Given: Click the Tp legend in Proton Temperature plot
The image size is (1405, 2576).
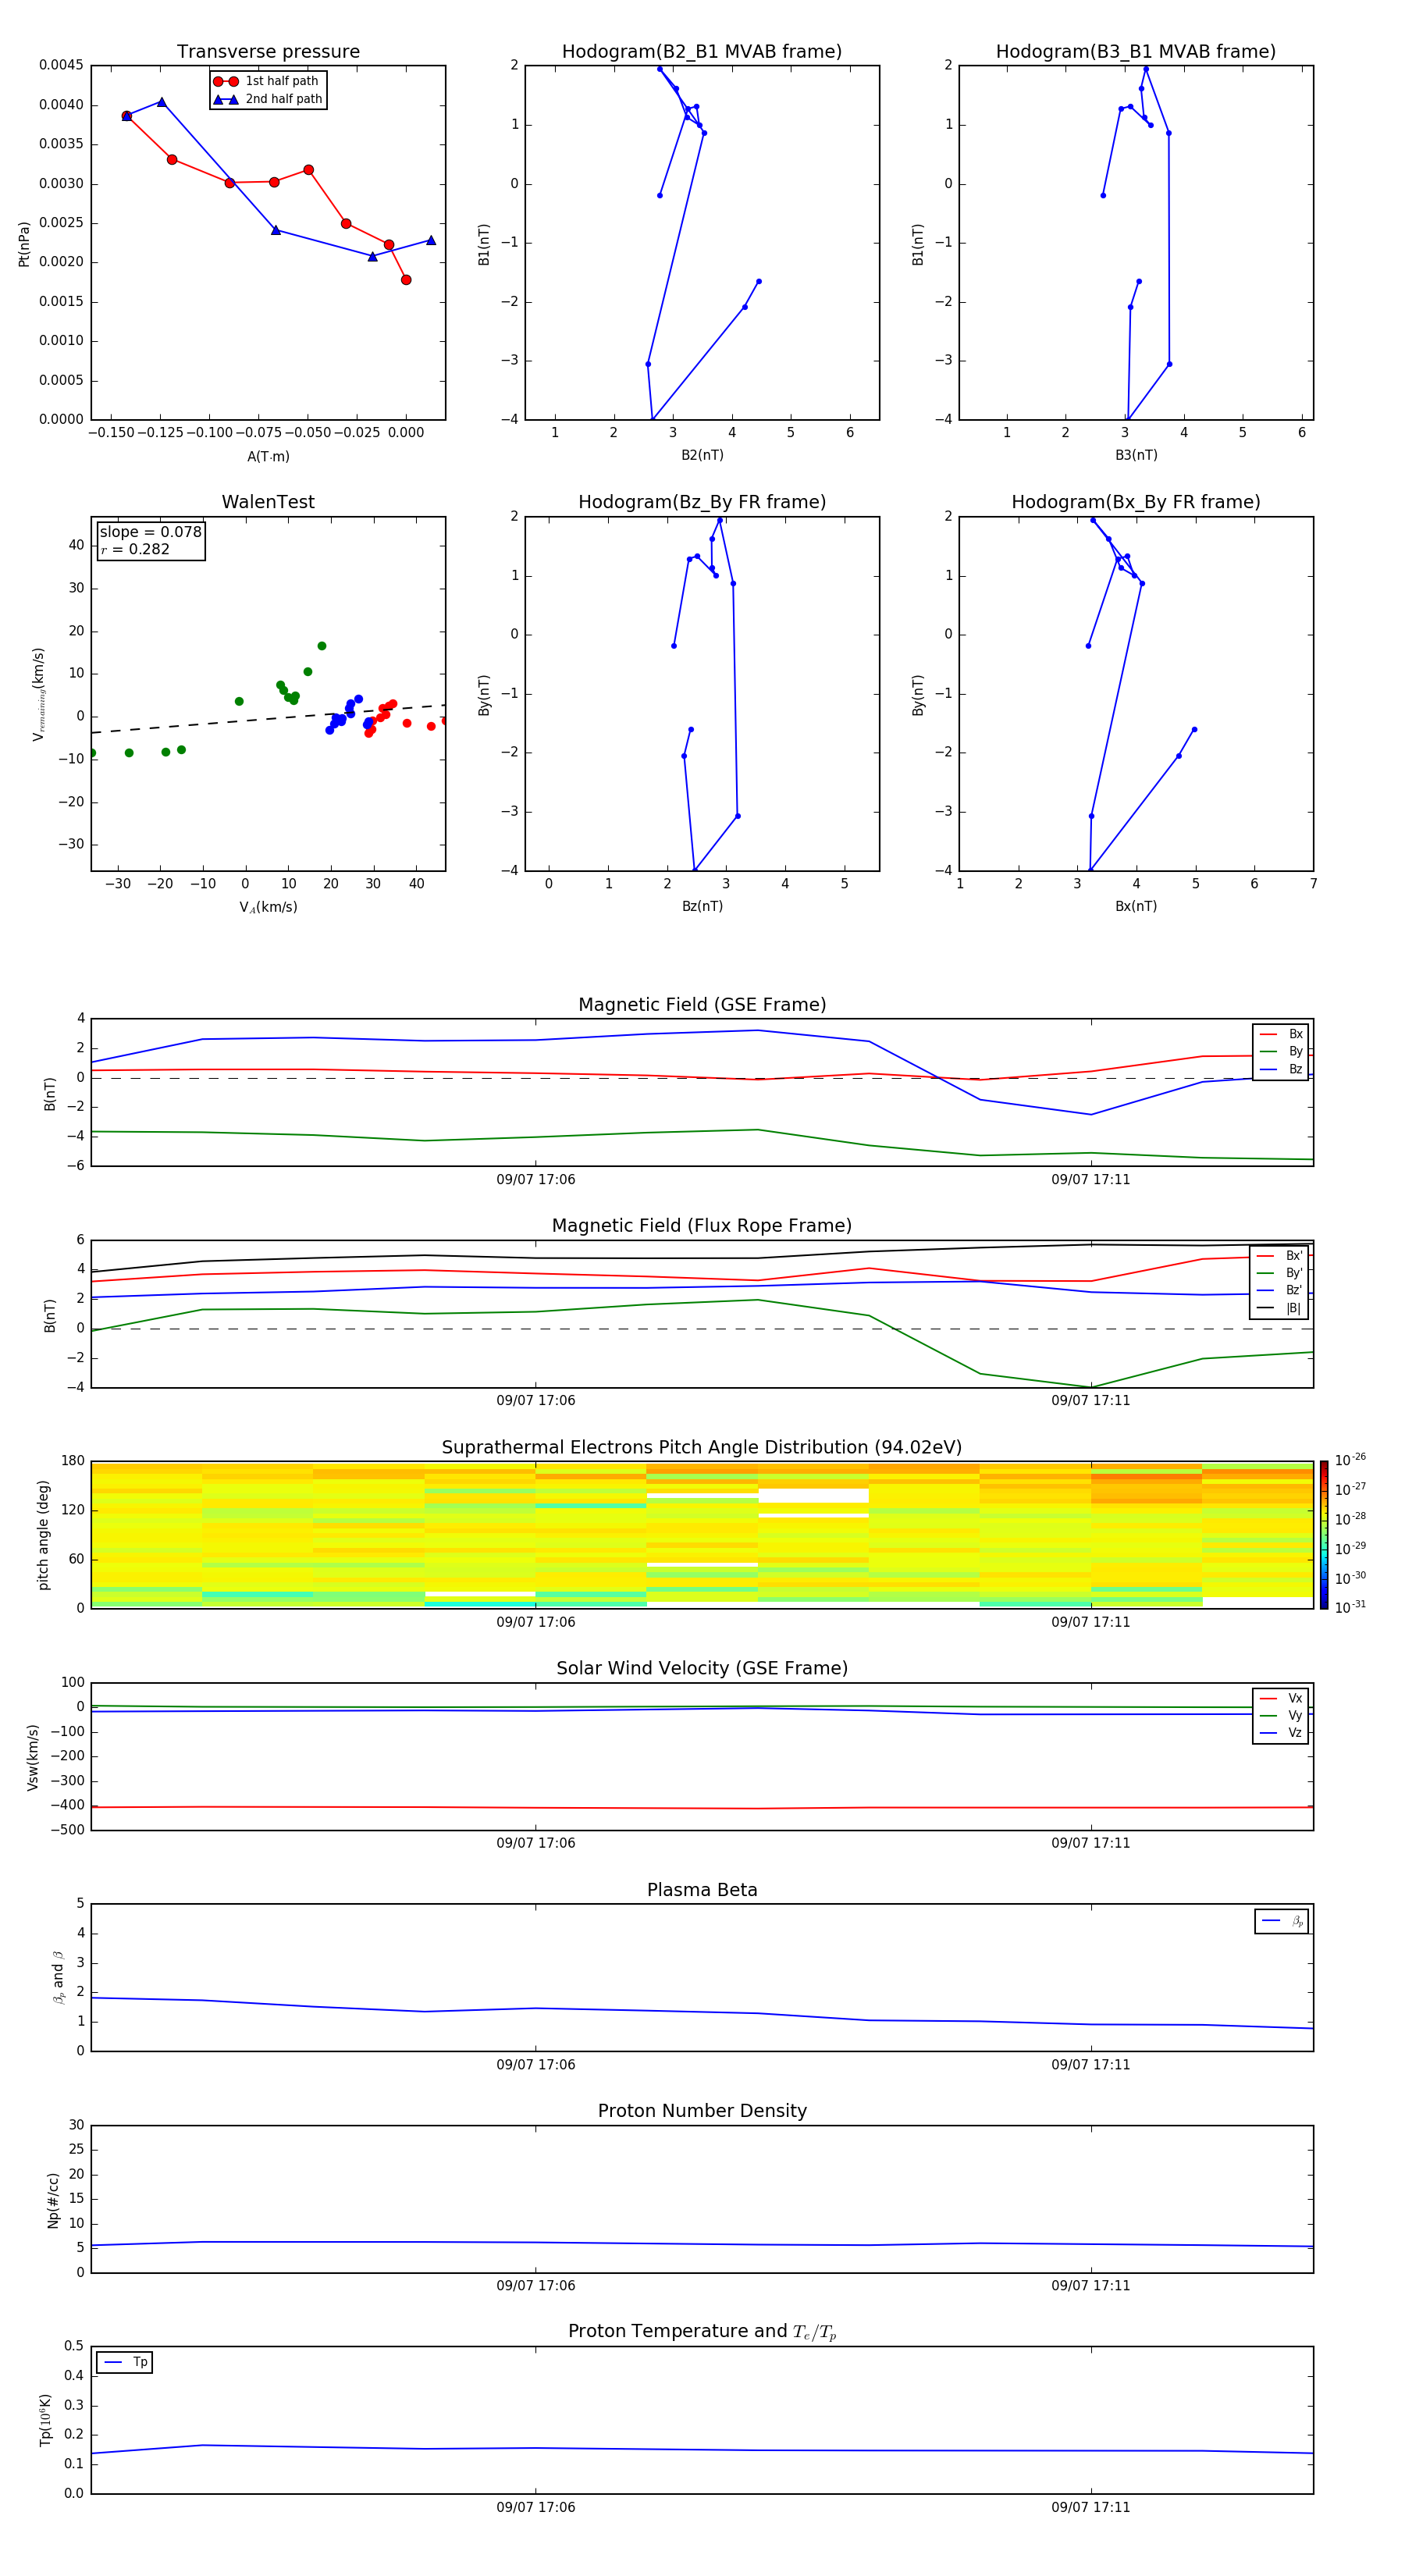Looking at the screenshot, I should click(x=125, y=2362).
